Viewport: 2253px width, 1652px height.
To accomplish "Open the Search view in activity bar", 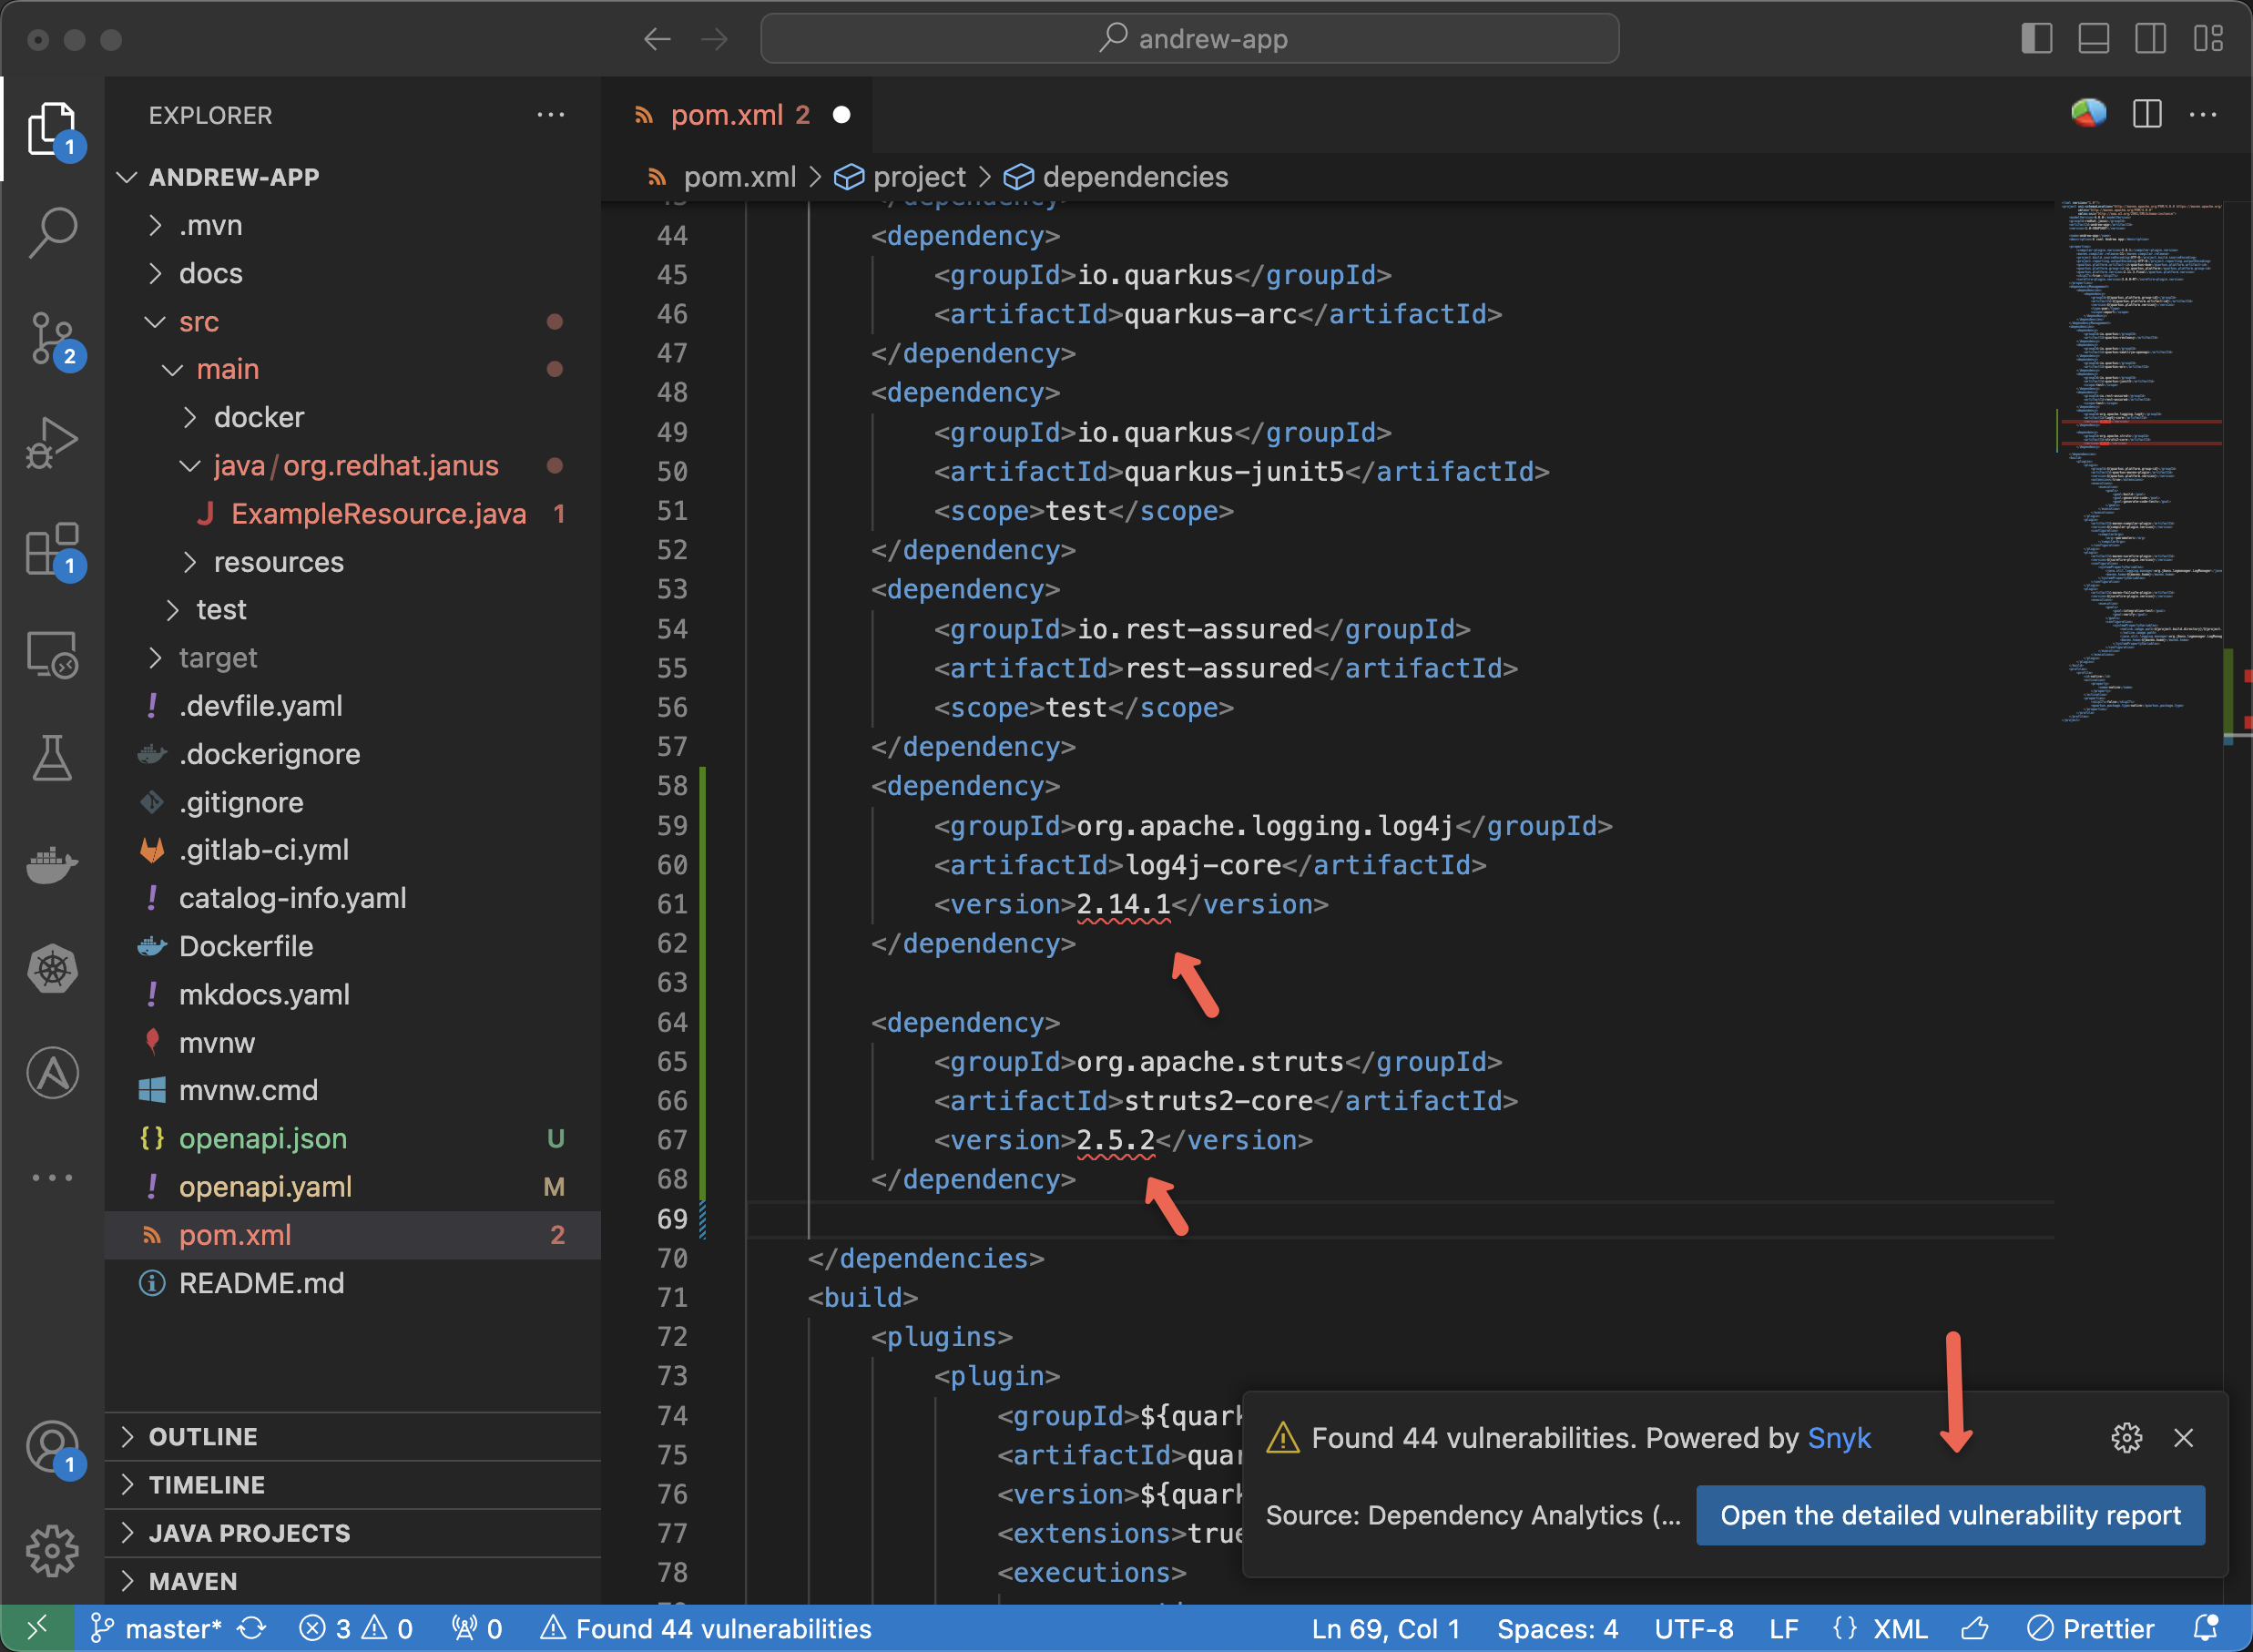I will click(x=52, y=232).
